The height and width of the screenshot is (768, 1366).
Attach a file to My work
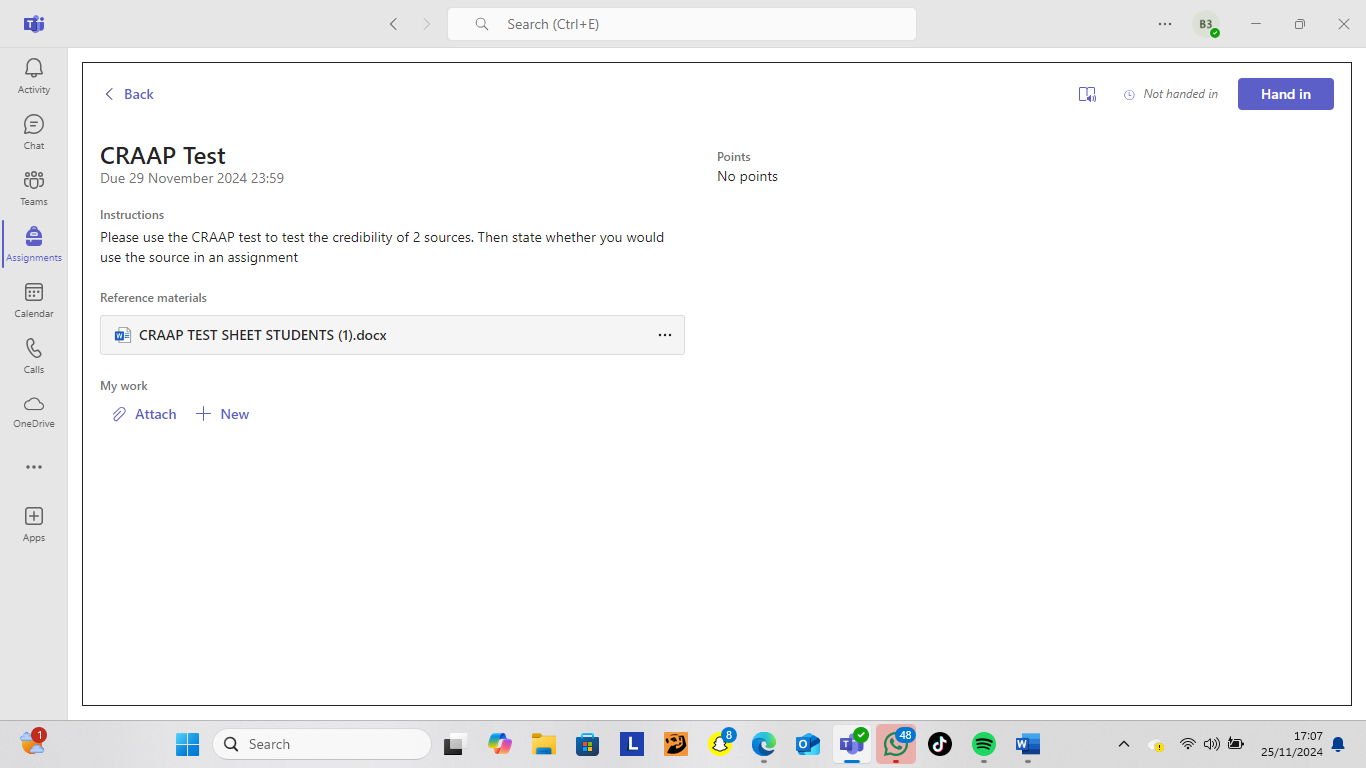[x=144, y=414]
